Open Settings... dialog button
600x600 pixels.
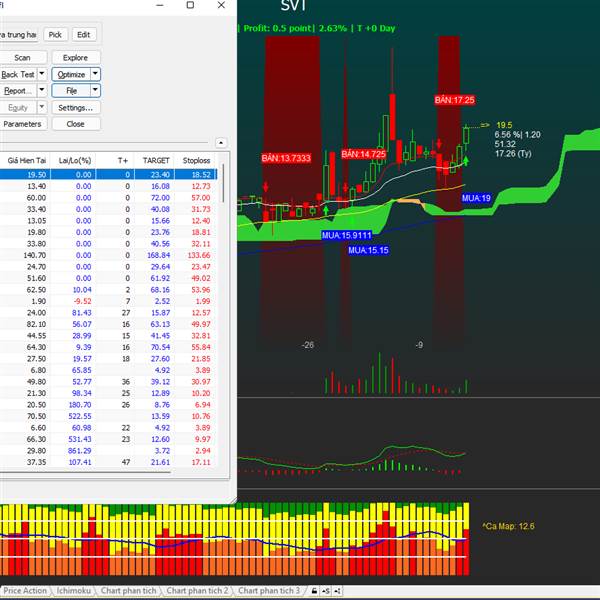76,107
